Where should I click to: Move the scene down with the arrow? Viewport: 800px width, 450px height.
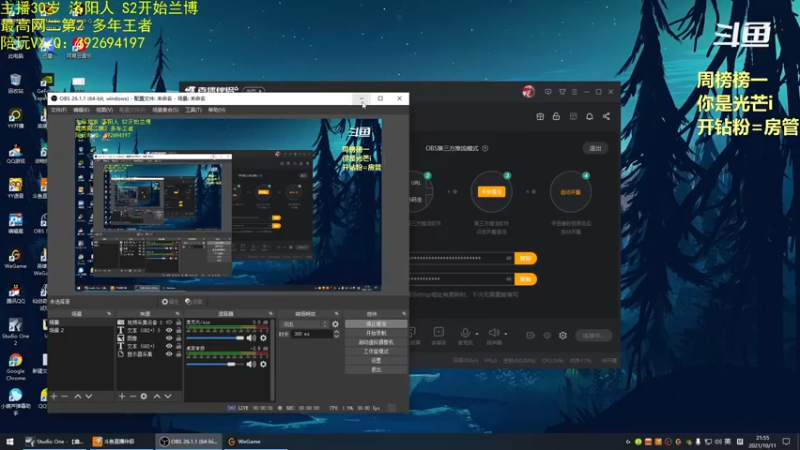point(89,396)
